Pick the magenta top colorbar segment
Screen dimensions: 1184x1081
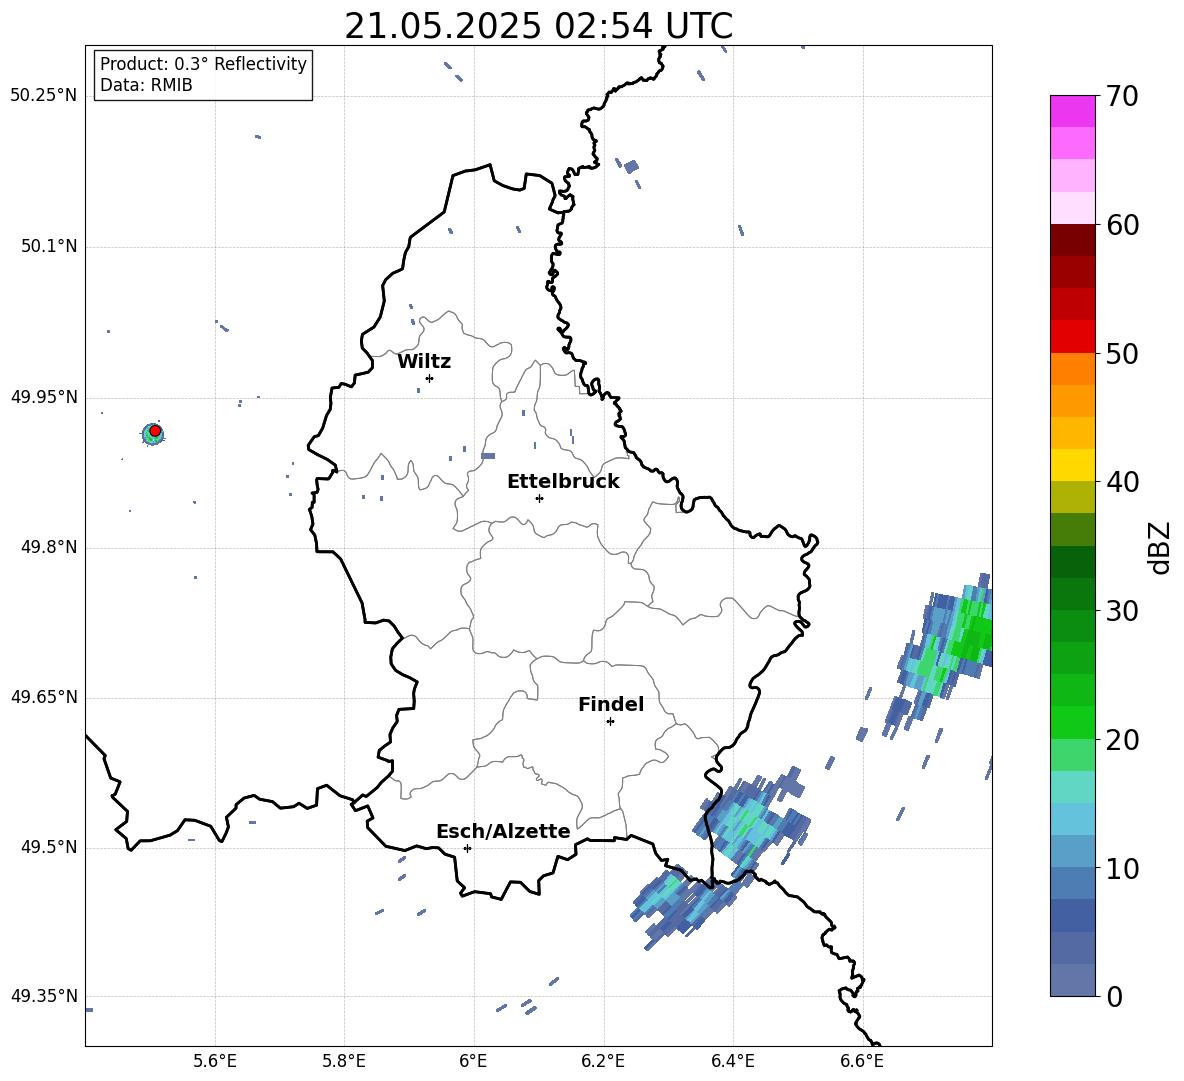pos(1072,112)
